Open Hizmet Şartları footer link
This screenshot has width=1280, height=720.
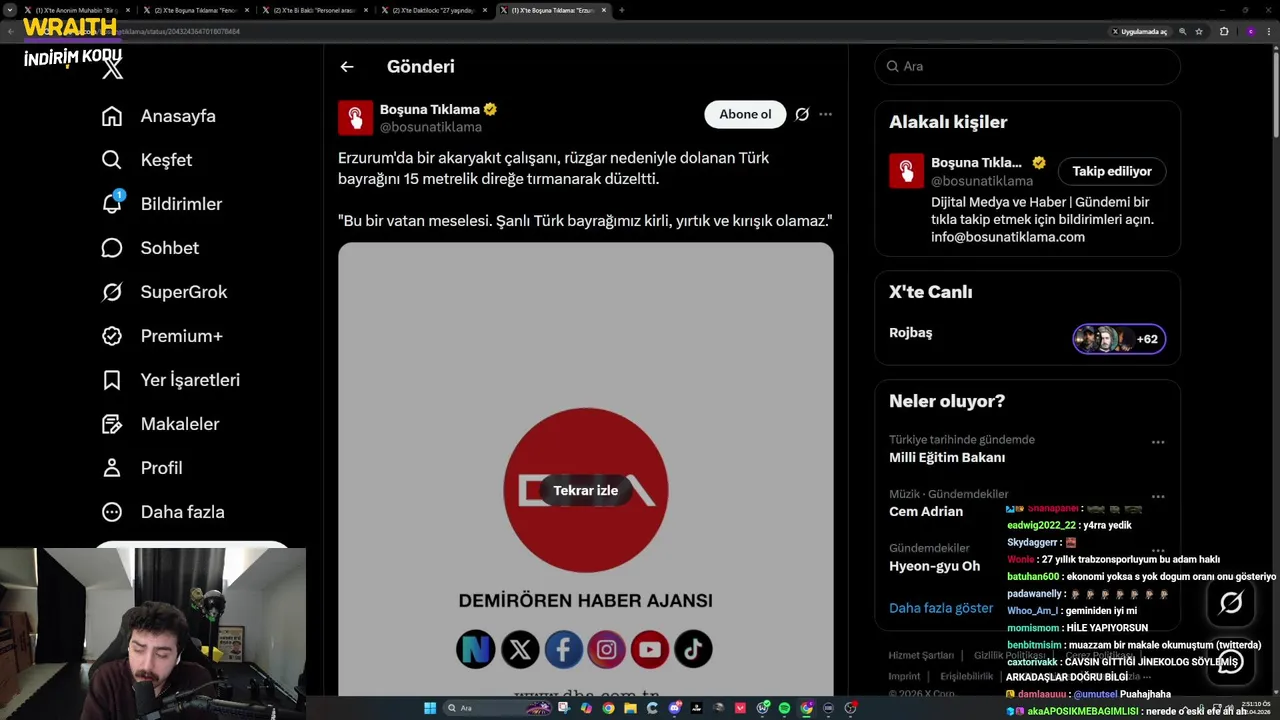coord(921,656)
